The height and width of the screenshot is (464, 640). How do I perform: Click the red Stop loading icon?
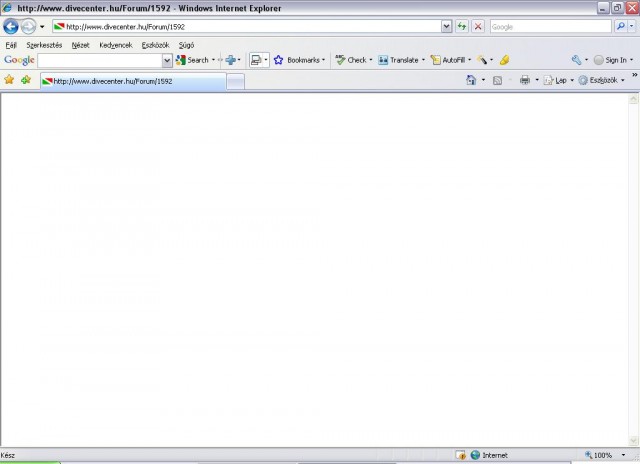(478, 27)
